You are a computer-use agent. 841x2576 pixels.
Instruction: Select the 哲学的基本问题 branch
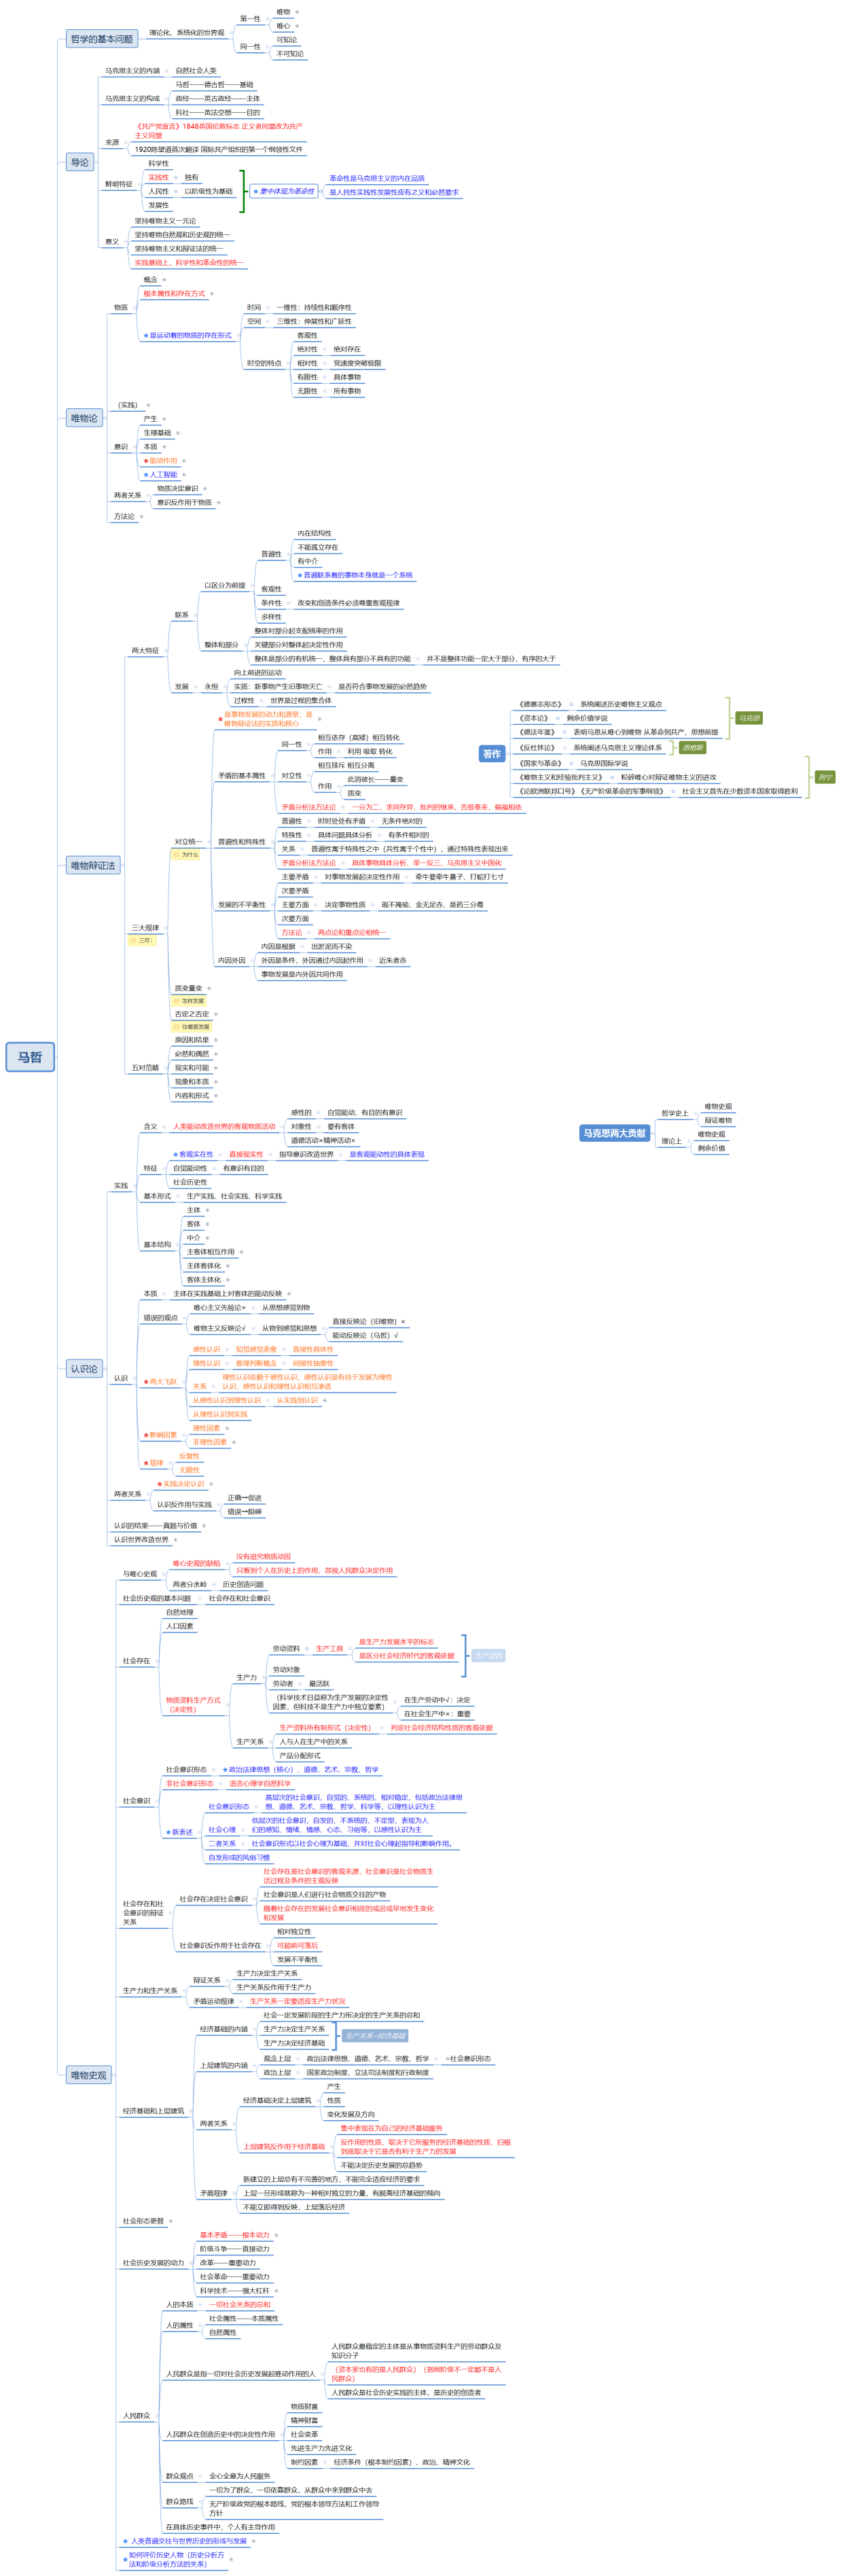click(101, 39)
